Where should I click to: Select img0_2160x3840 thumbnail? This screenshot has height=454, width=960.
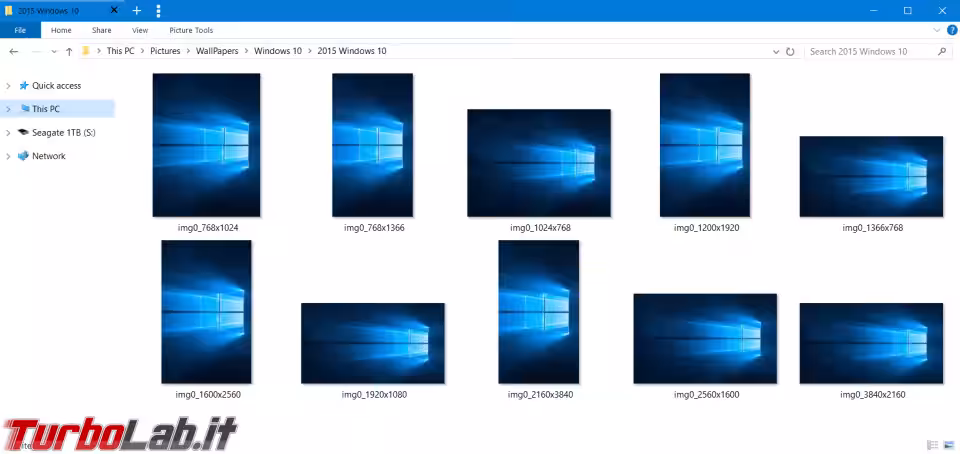[x=539, y=312]
